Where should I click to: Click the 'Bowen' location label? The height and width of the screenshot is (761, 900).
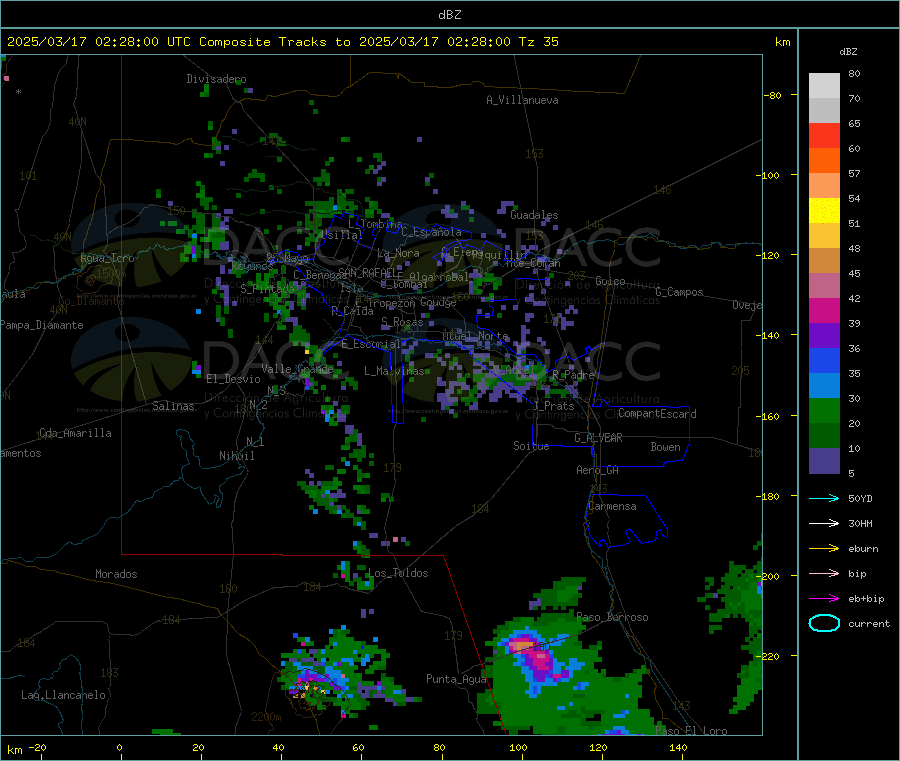[665, 447]
